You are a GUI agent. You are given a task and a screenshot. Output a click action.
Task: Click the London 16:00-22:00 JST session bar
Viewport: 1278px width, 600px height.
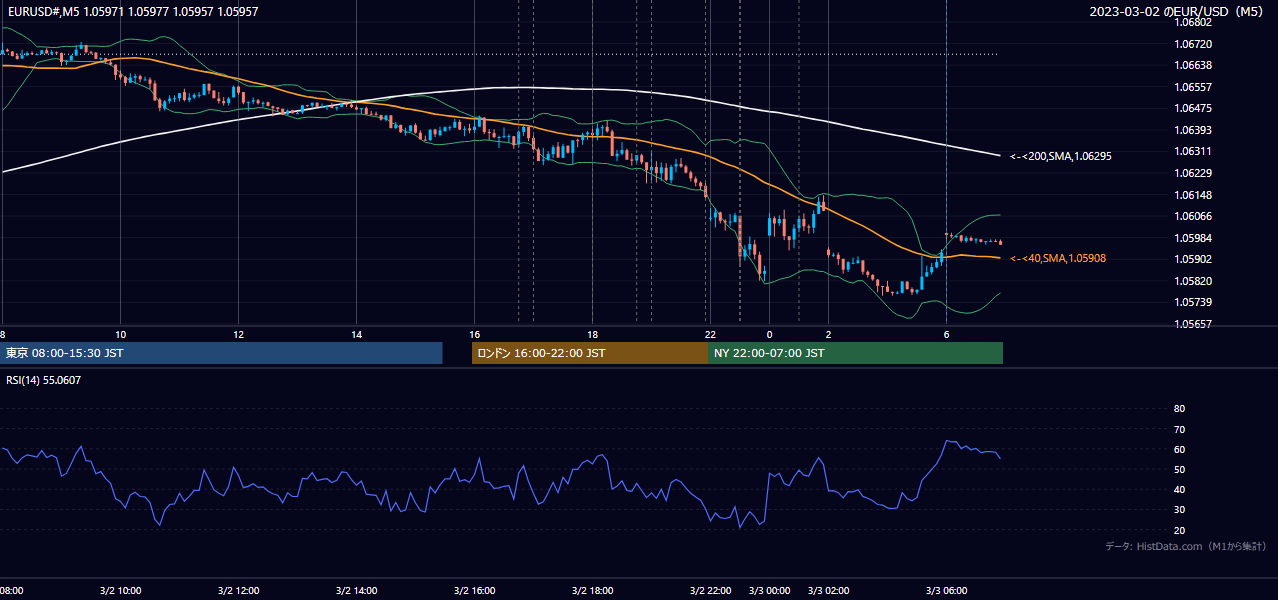pyautogui.click(x=590, y=353)
